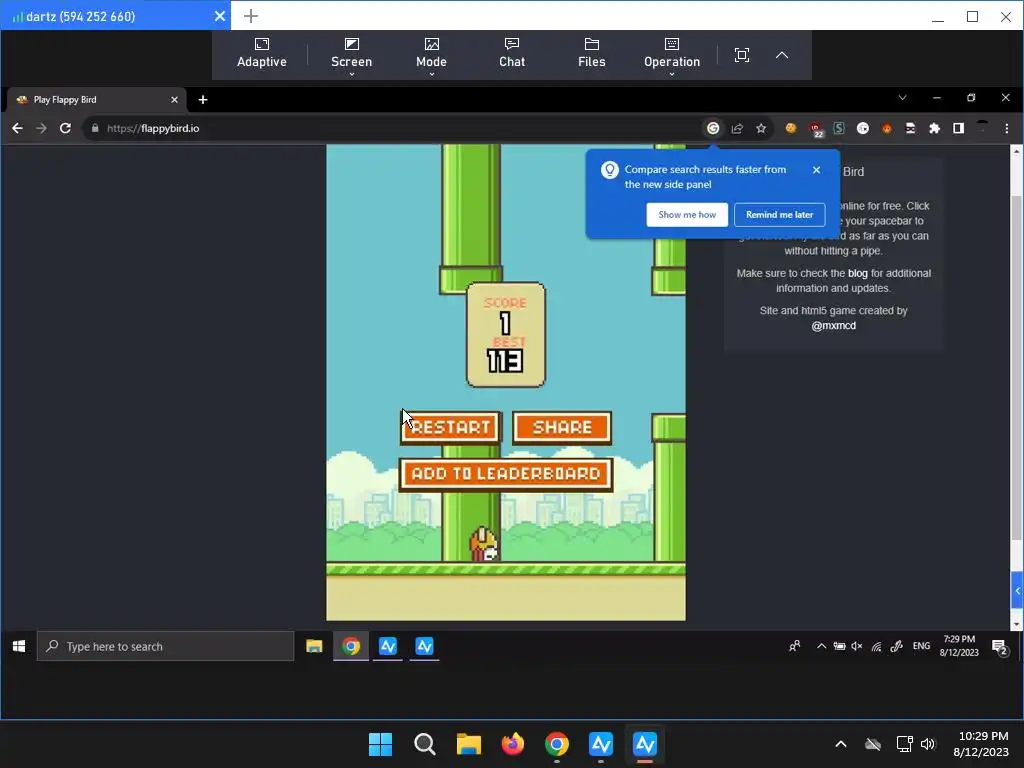This screenshot has height=768, width=1024.
Task: Open the cookie extension icon
Action: pos(791,128)
